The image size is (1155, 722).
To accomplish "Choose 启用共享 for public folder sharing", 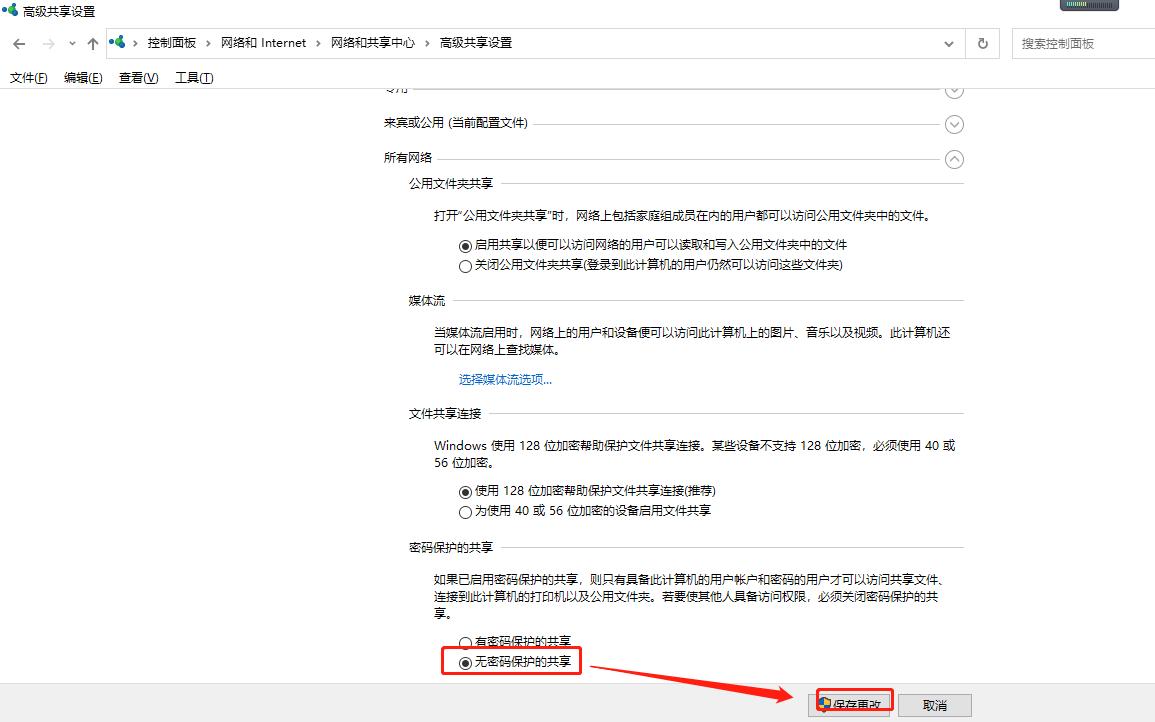I will [x=465, y=245].
